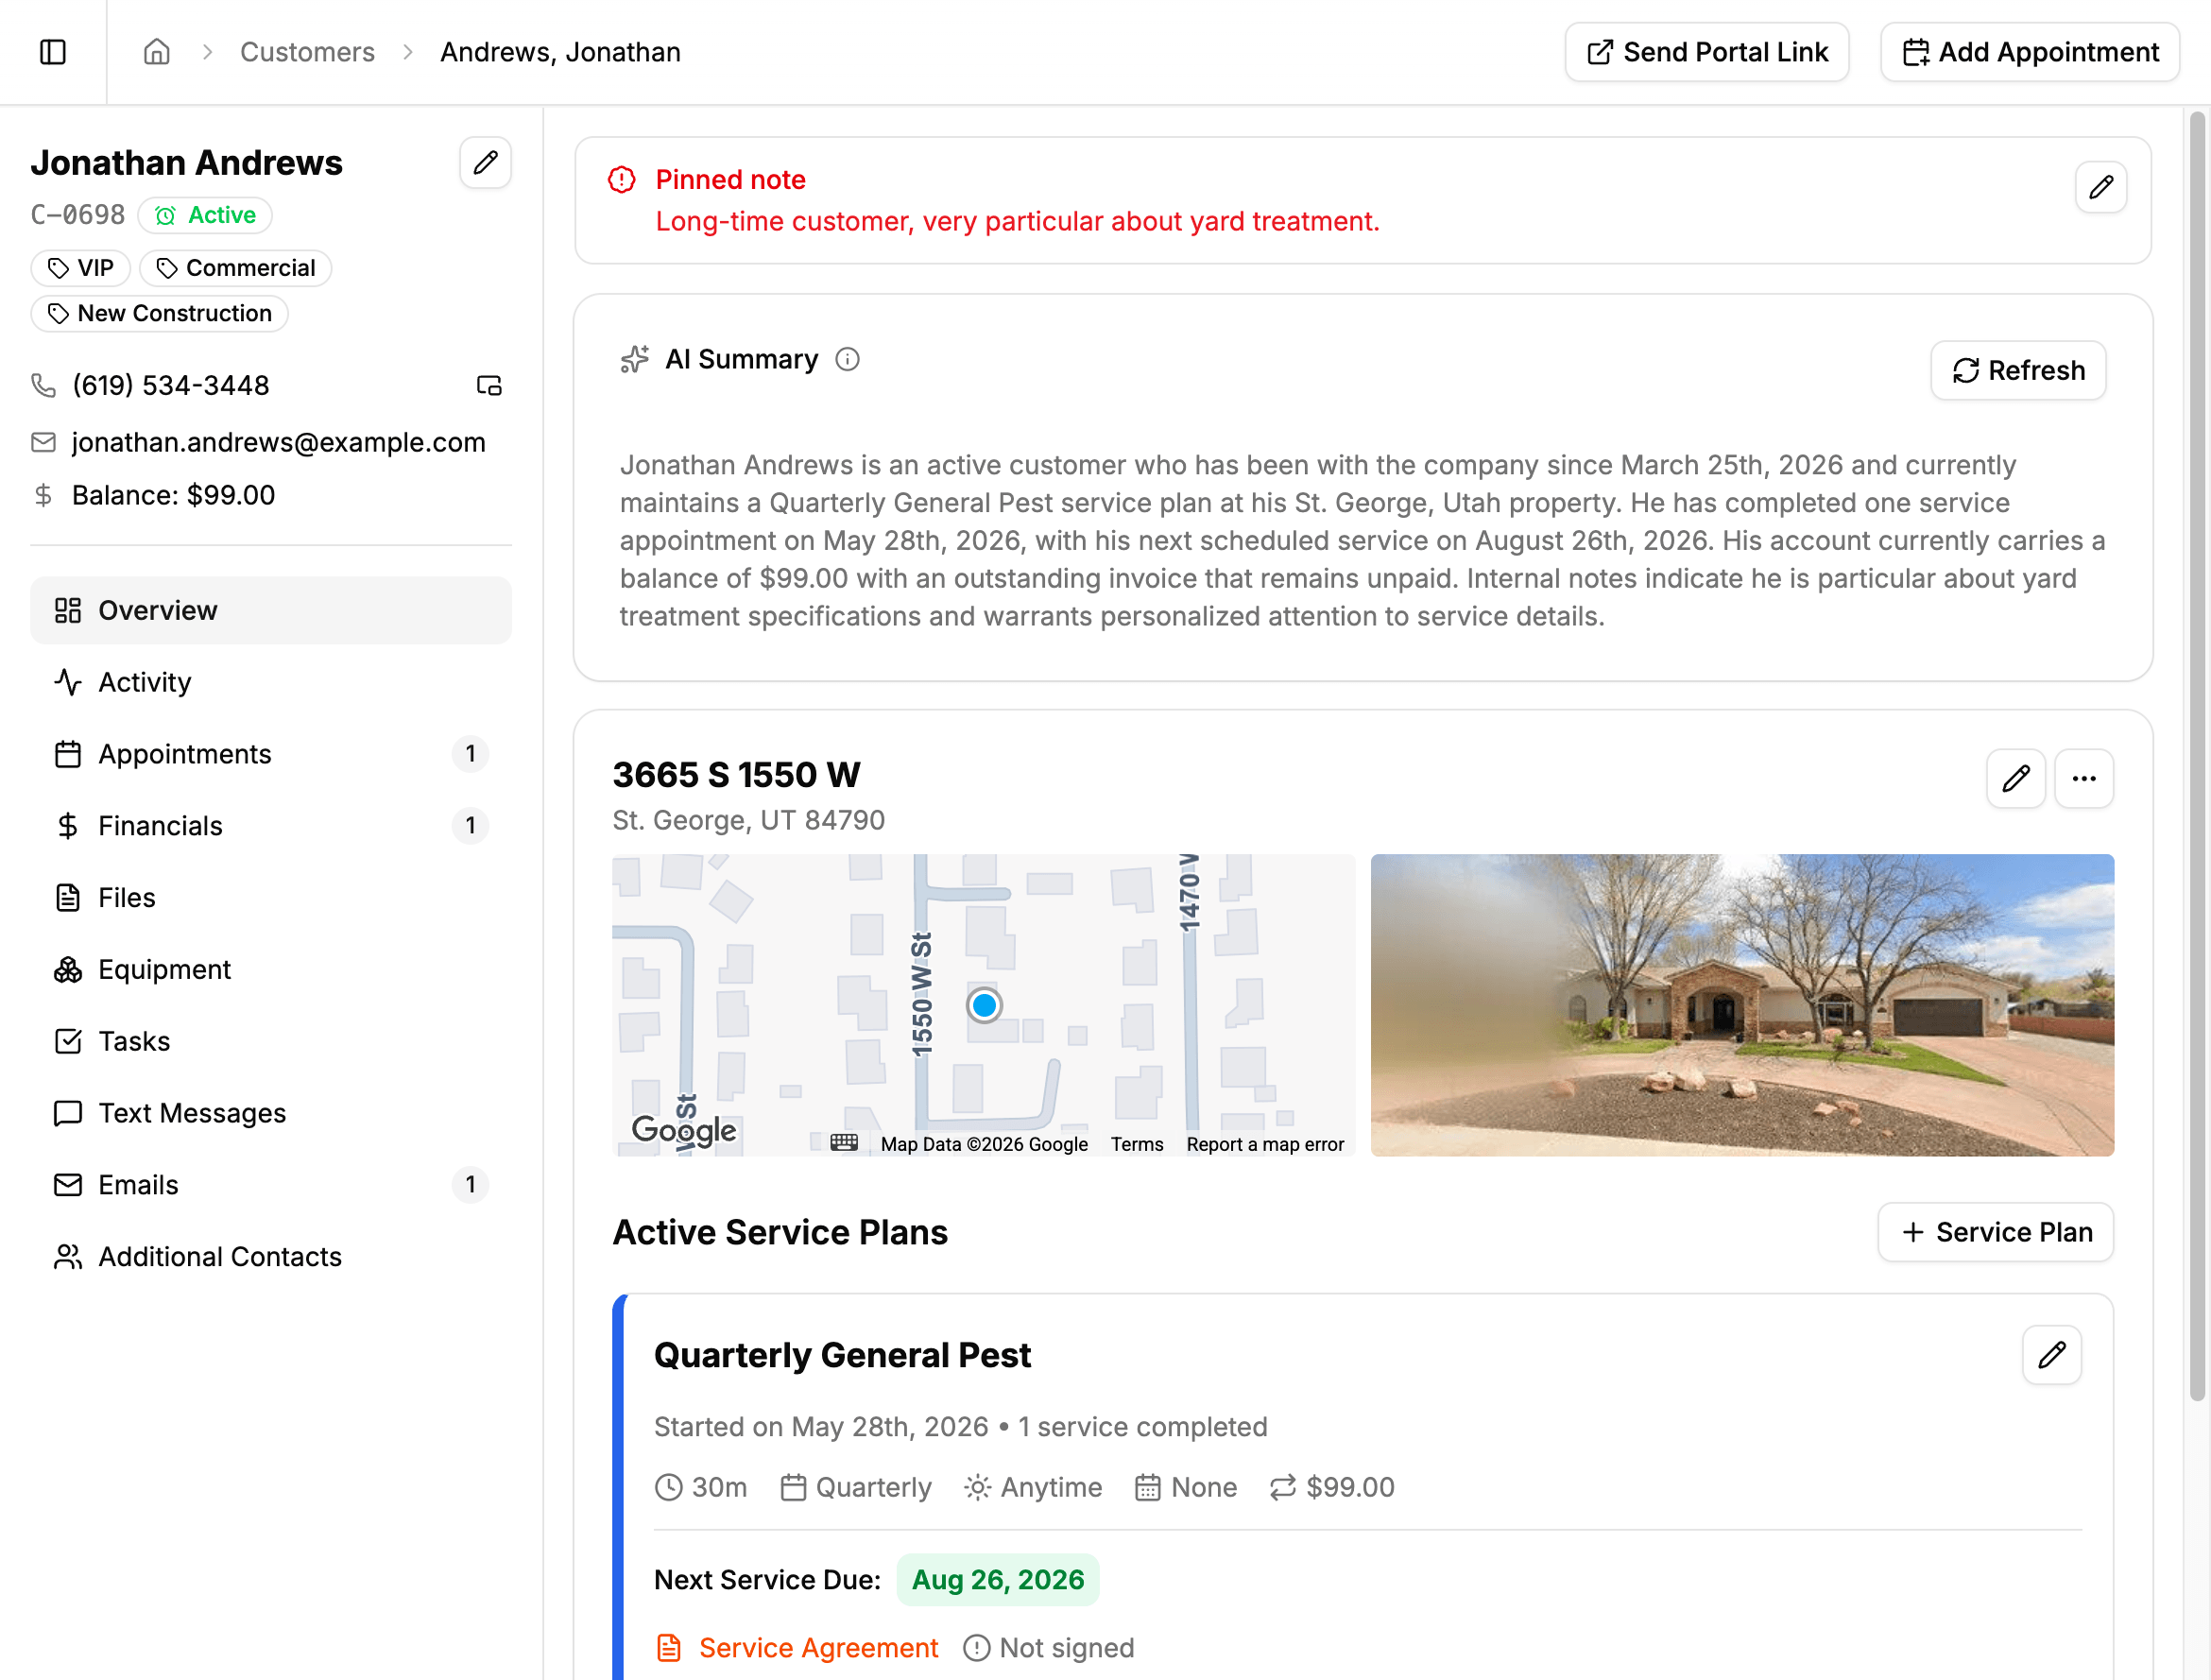This screenshot has height=1680, width=2211.
Task: Click the phone icon beside the number
Action: (43, 385)
